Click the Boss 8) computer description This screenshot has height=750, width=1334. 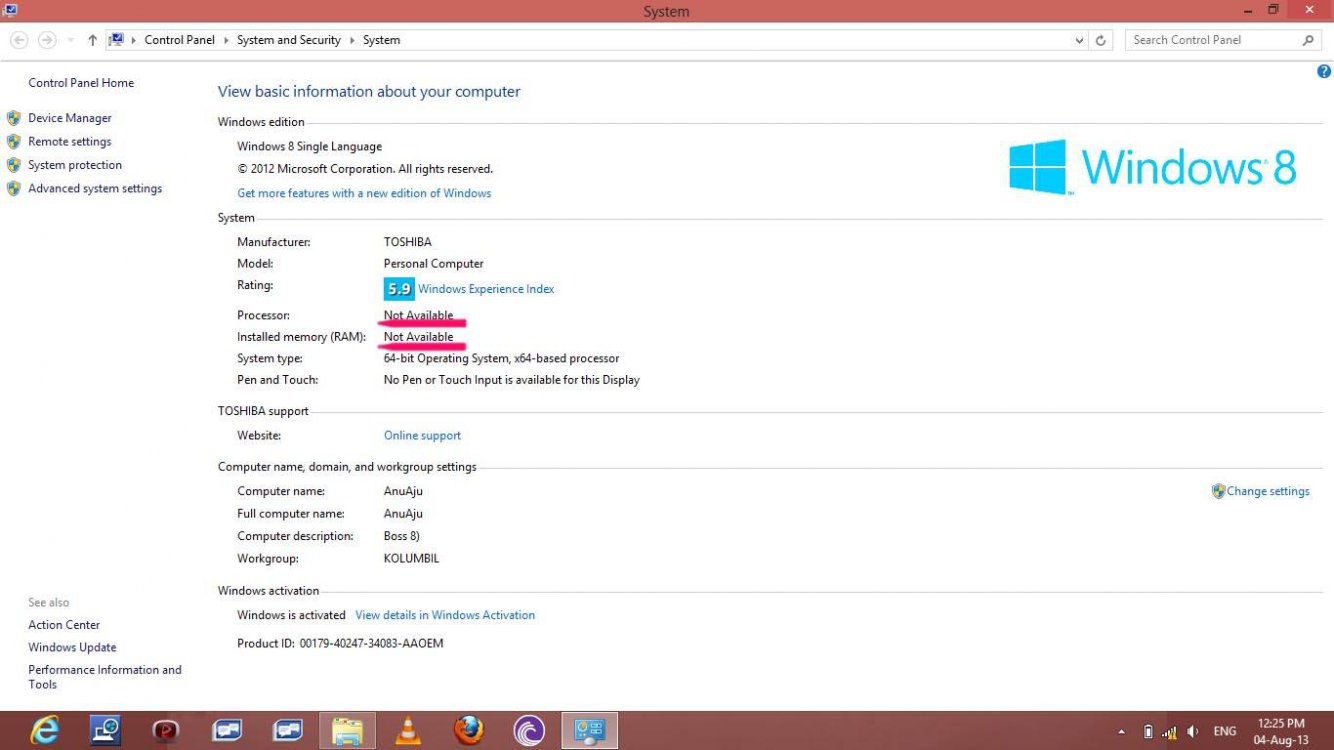coord(402,536)
